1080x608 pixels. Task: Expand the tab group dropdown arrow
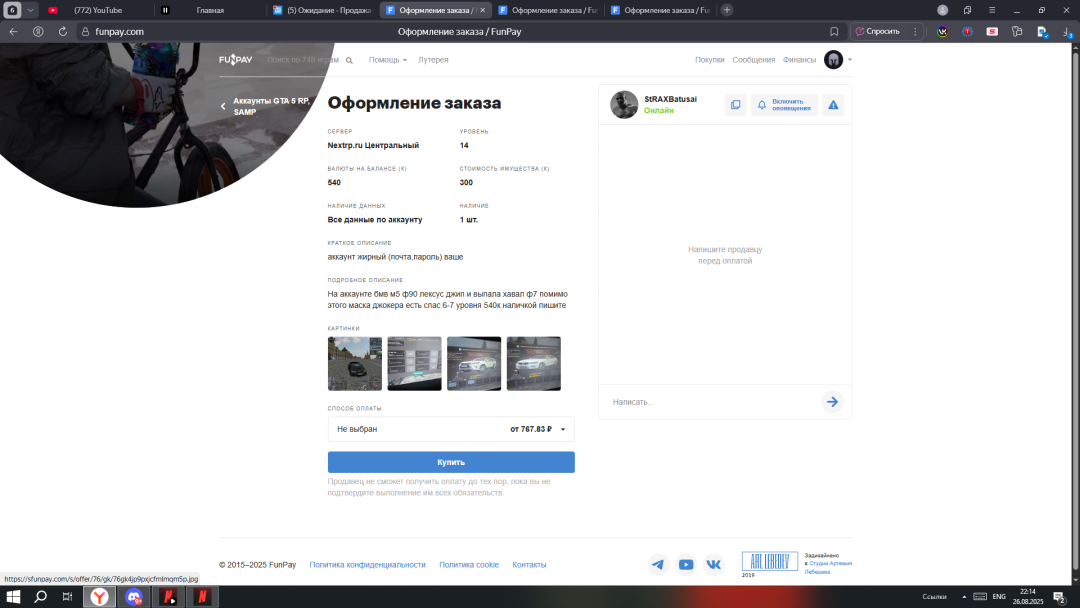tap(31, 10)
